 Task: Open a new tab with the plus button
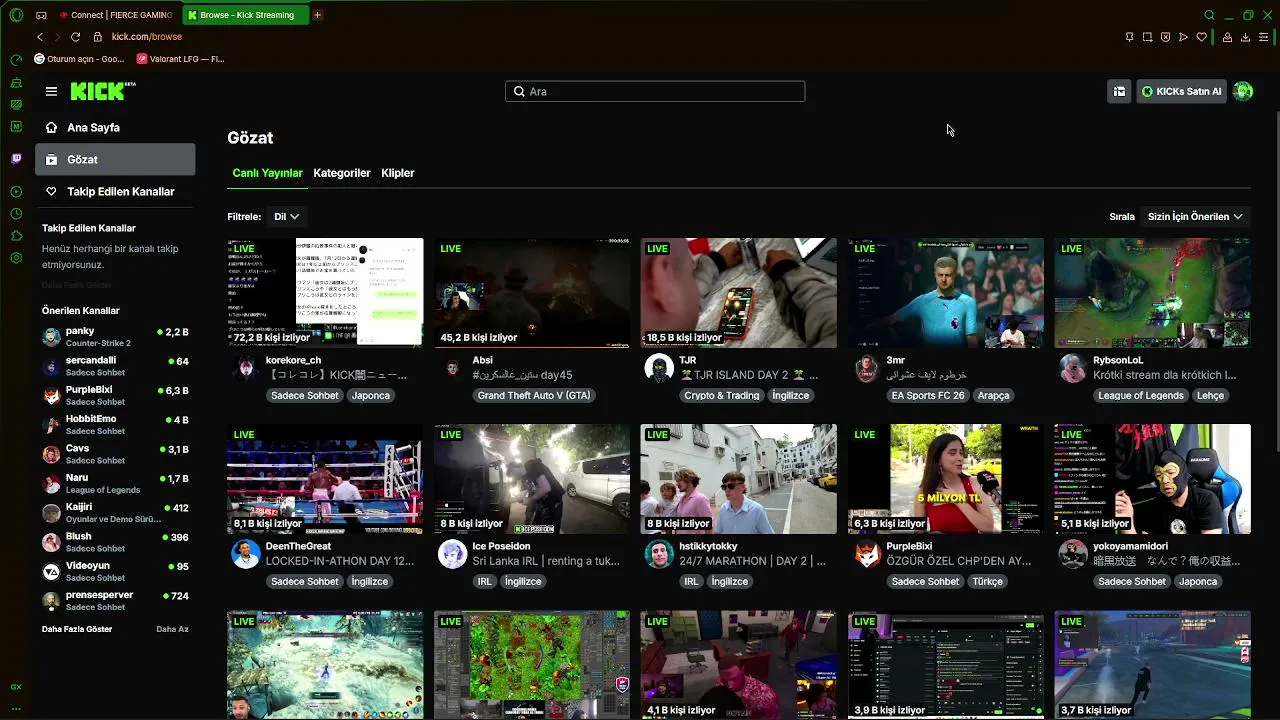tap(318, 15)
